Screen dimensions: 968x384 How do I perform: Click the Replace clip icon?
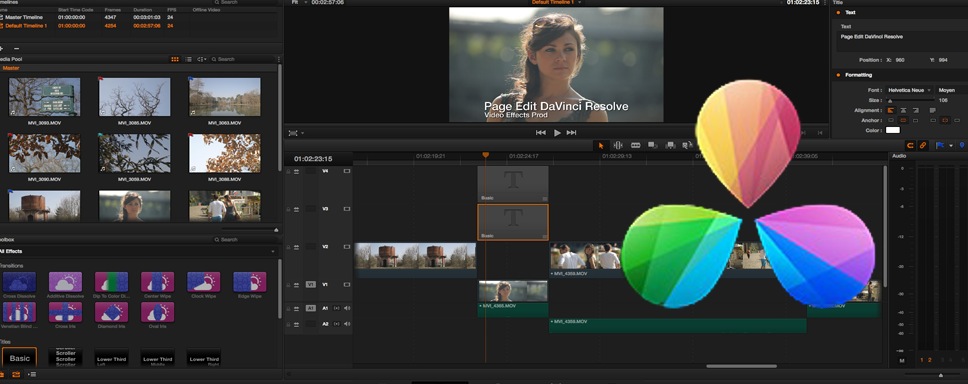tap(686, 146)
